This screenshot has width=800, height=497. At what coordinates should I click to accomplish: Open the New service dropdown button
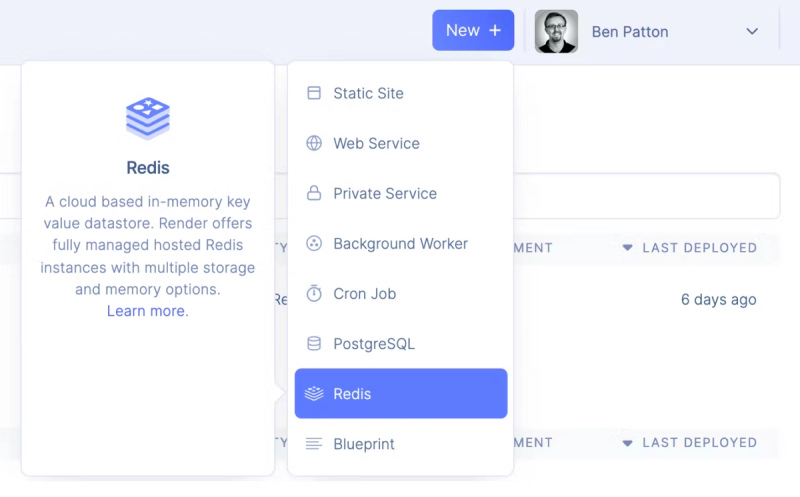(x=473, y=30)
